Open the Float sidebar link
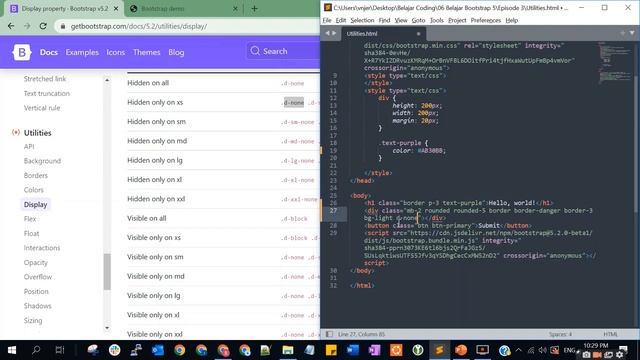Viewport: 640px width, 360px height. pos(31,233)
